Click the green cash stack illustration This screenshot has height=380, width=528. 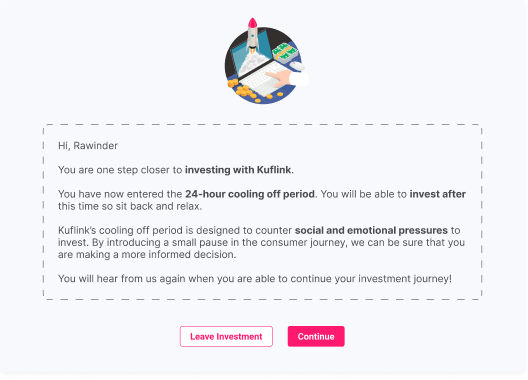pyautogui.click(x=285, y=52)
